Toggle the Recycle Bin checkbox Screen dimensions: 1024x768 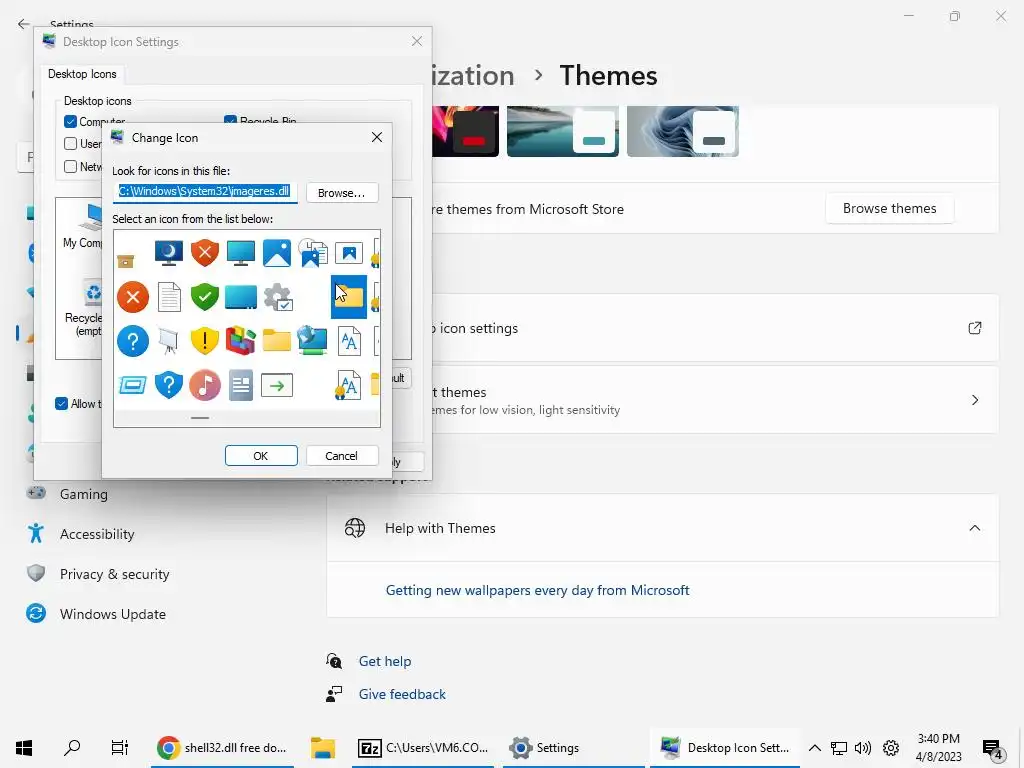click(x=230, y=120)
